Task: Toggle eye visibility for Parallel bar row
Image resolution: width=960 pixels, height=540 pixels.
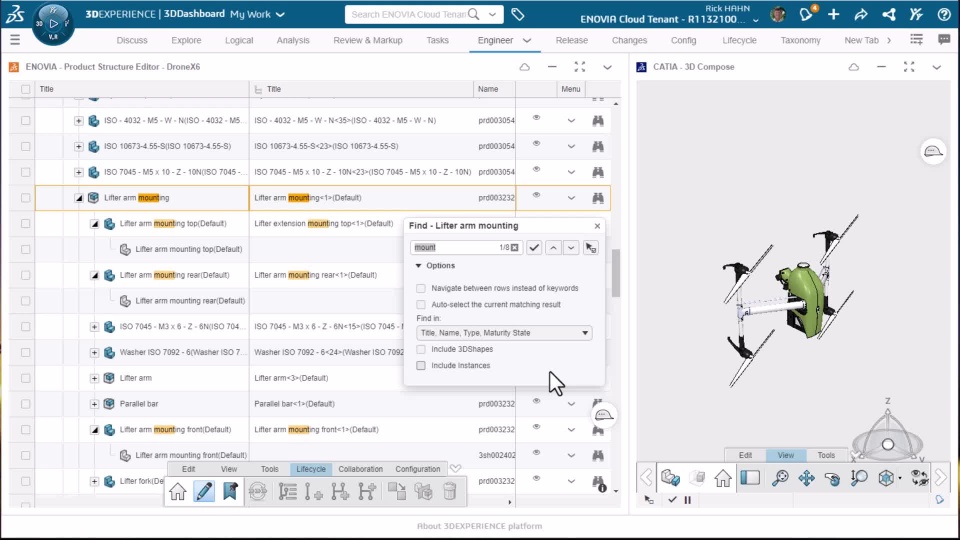Action: [x=536, y=401]
